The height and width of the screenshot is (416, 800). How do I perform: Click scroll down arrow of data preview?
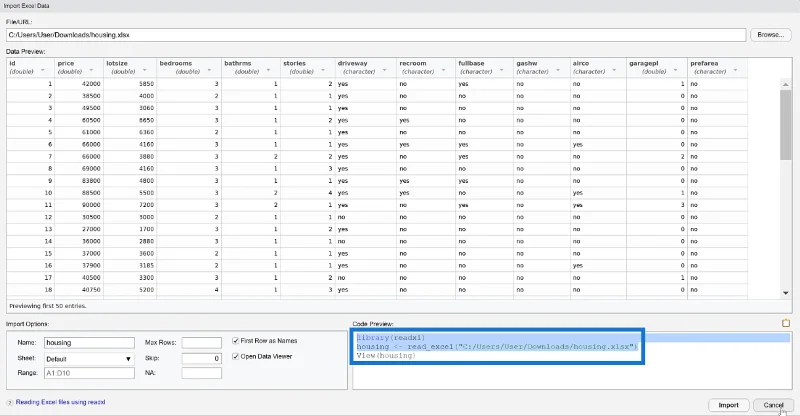coord(785,293)
